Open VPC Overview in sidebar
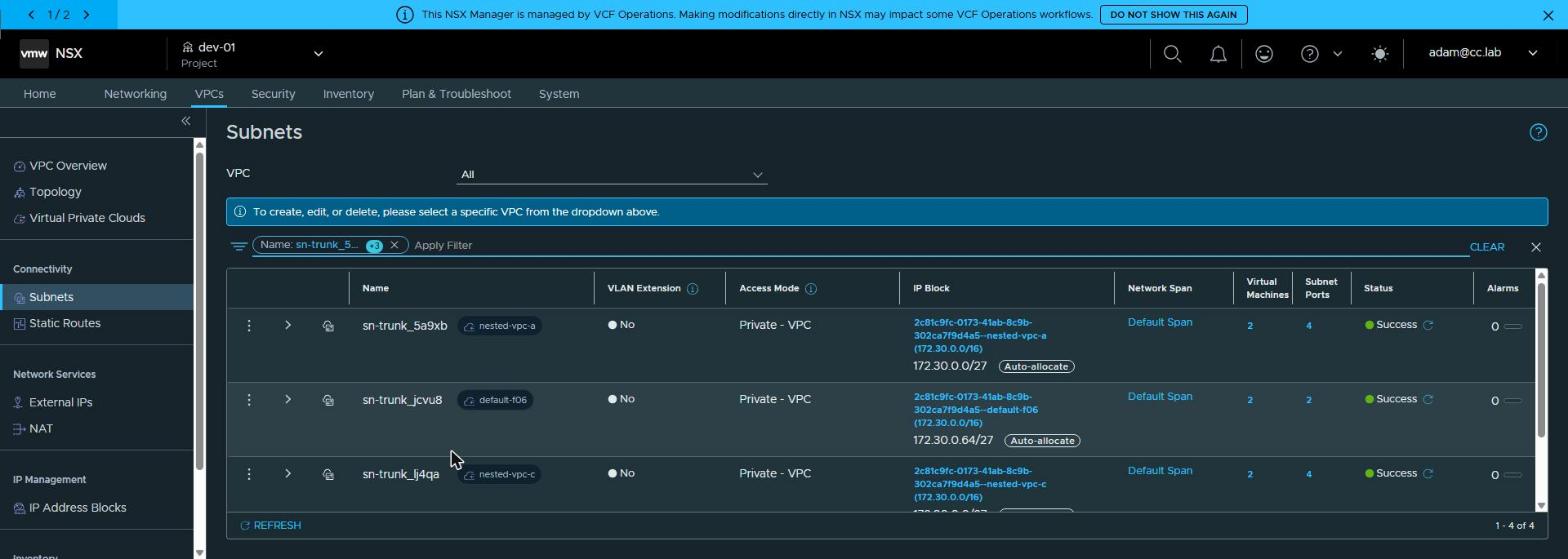Image resolution: width=1568 pixels, height=559 pixels. pos(67,166)
